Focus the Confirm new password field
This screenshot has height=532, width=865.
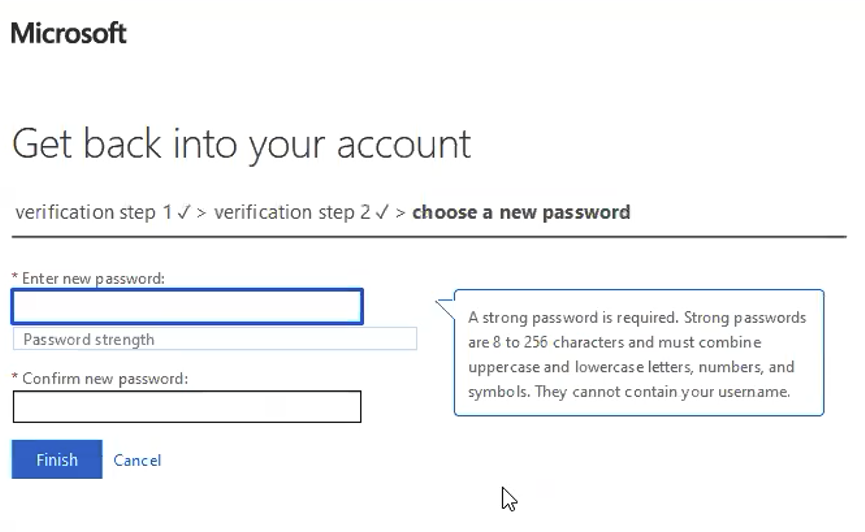(x=187, y=407)
